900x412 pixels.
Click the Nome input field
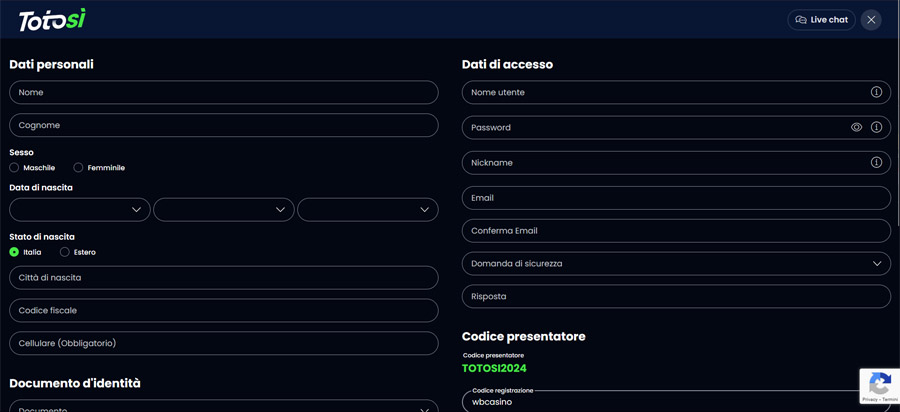[223, 92]
